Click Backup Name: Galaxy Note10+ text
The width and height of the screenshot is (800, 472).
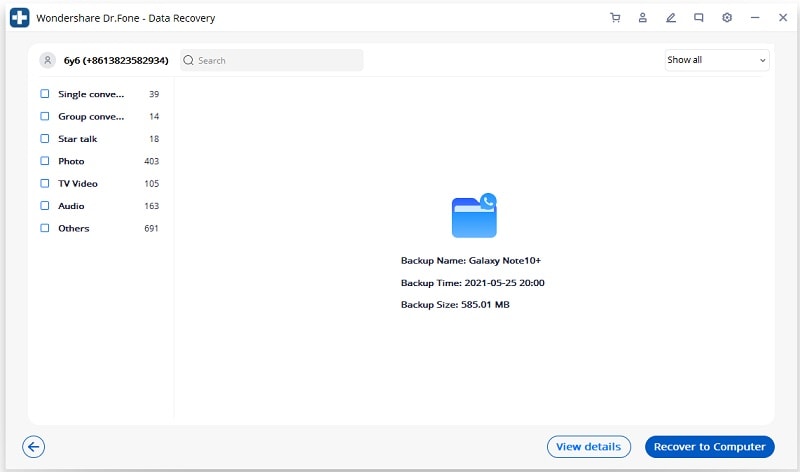470,261
